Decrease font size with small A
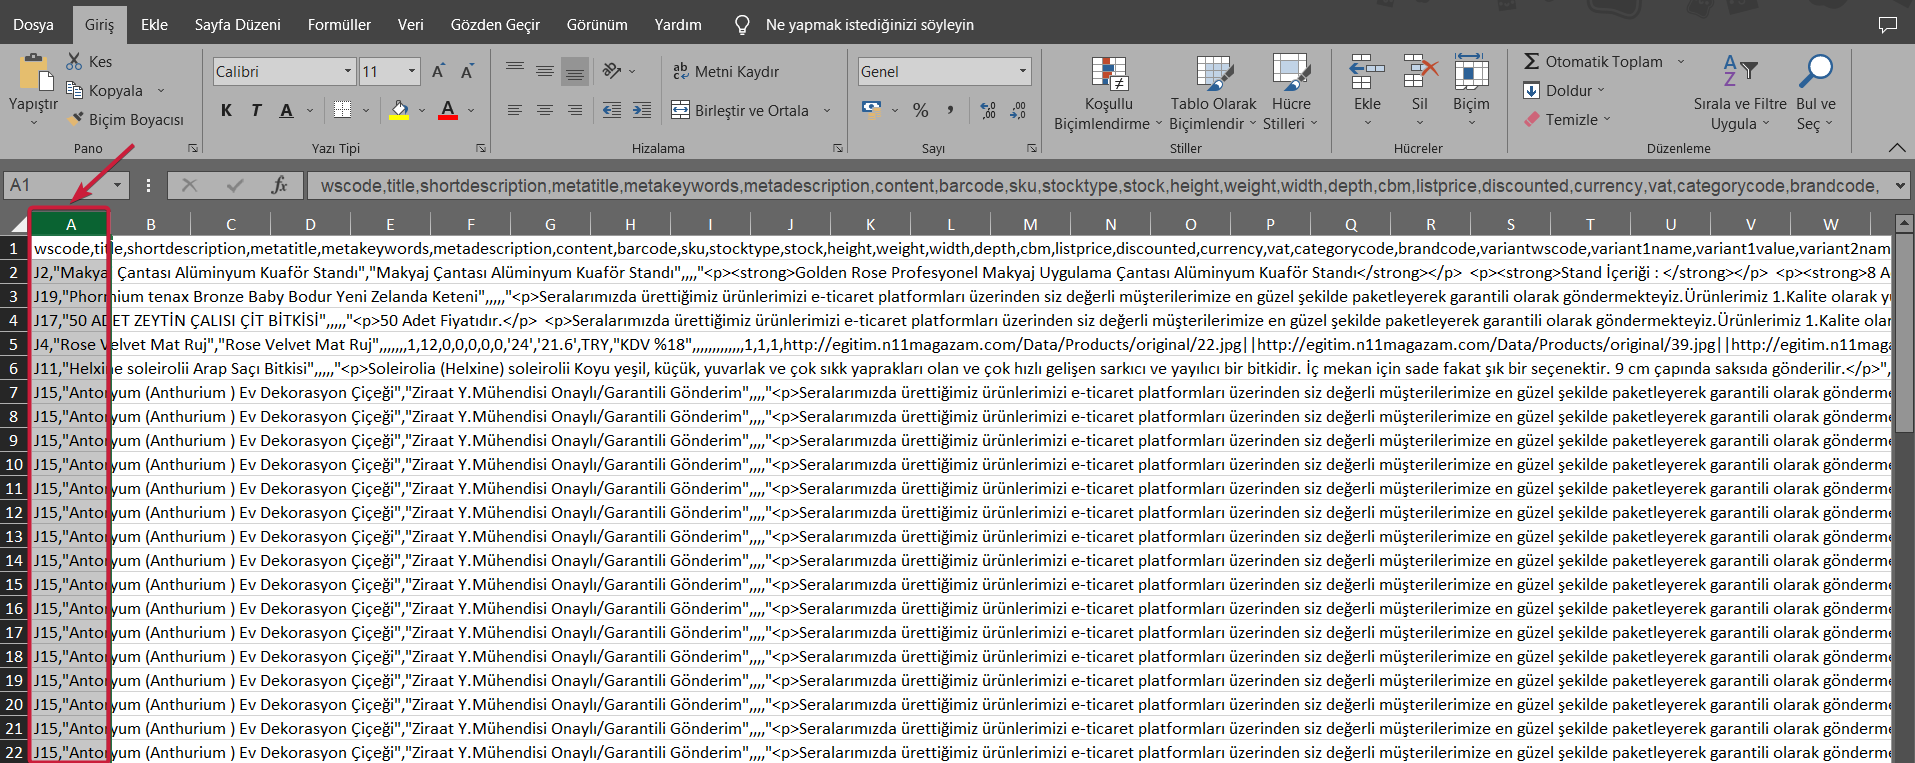The width and height of the screenshot is (1915, 763). [467, 72]
